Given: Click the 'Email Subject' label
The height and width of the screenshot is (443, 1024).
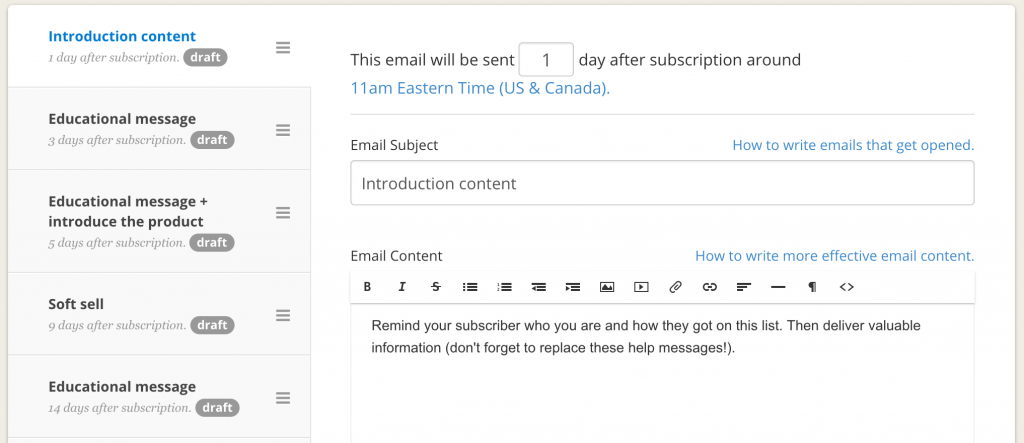Looking at the screenshot, I should tap(394, 145).
